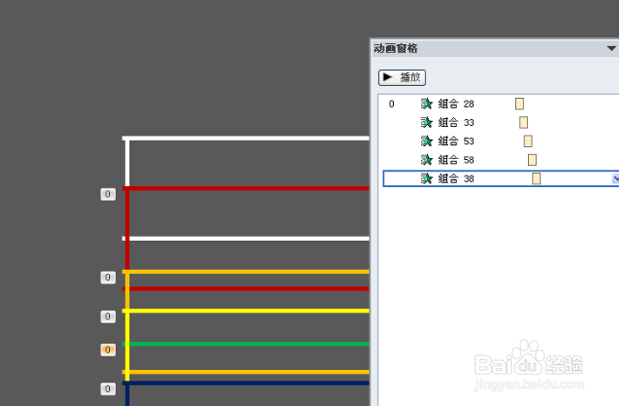Click the 播放 play button
The image size is (619, 406).
[402, 77]
